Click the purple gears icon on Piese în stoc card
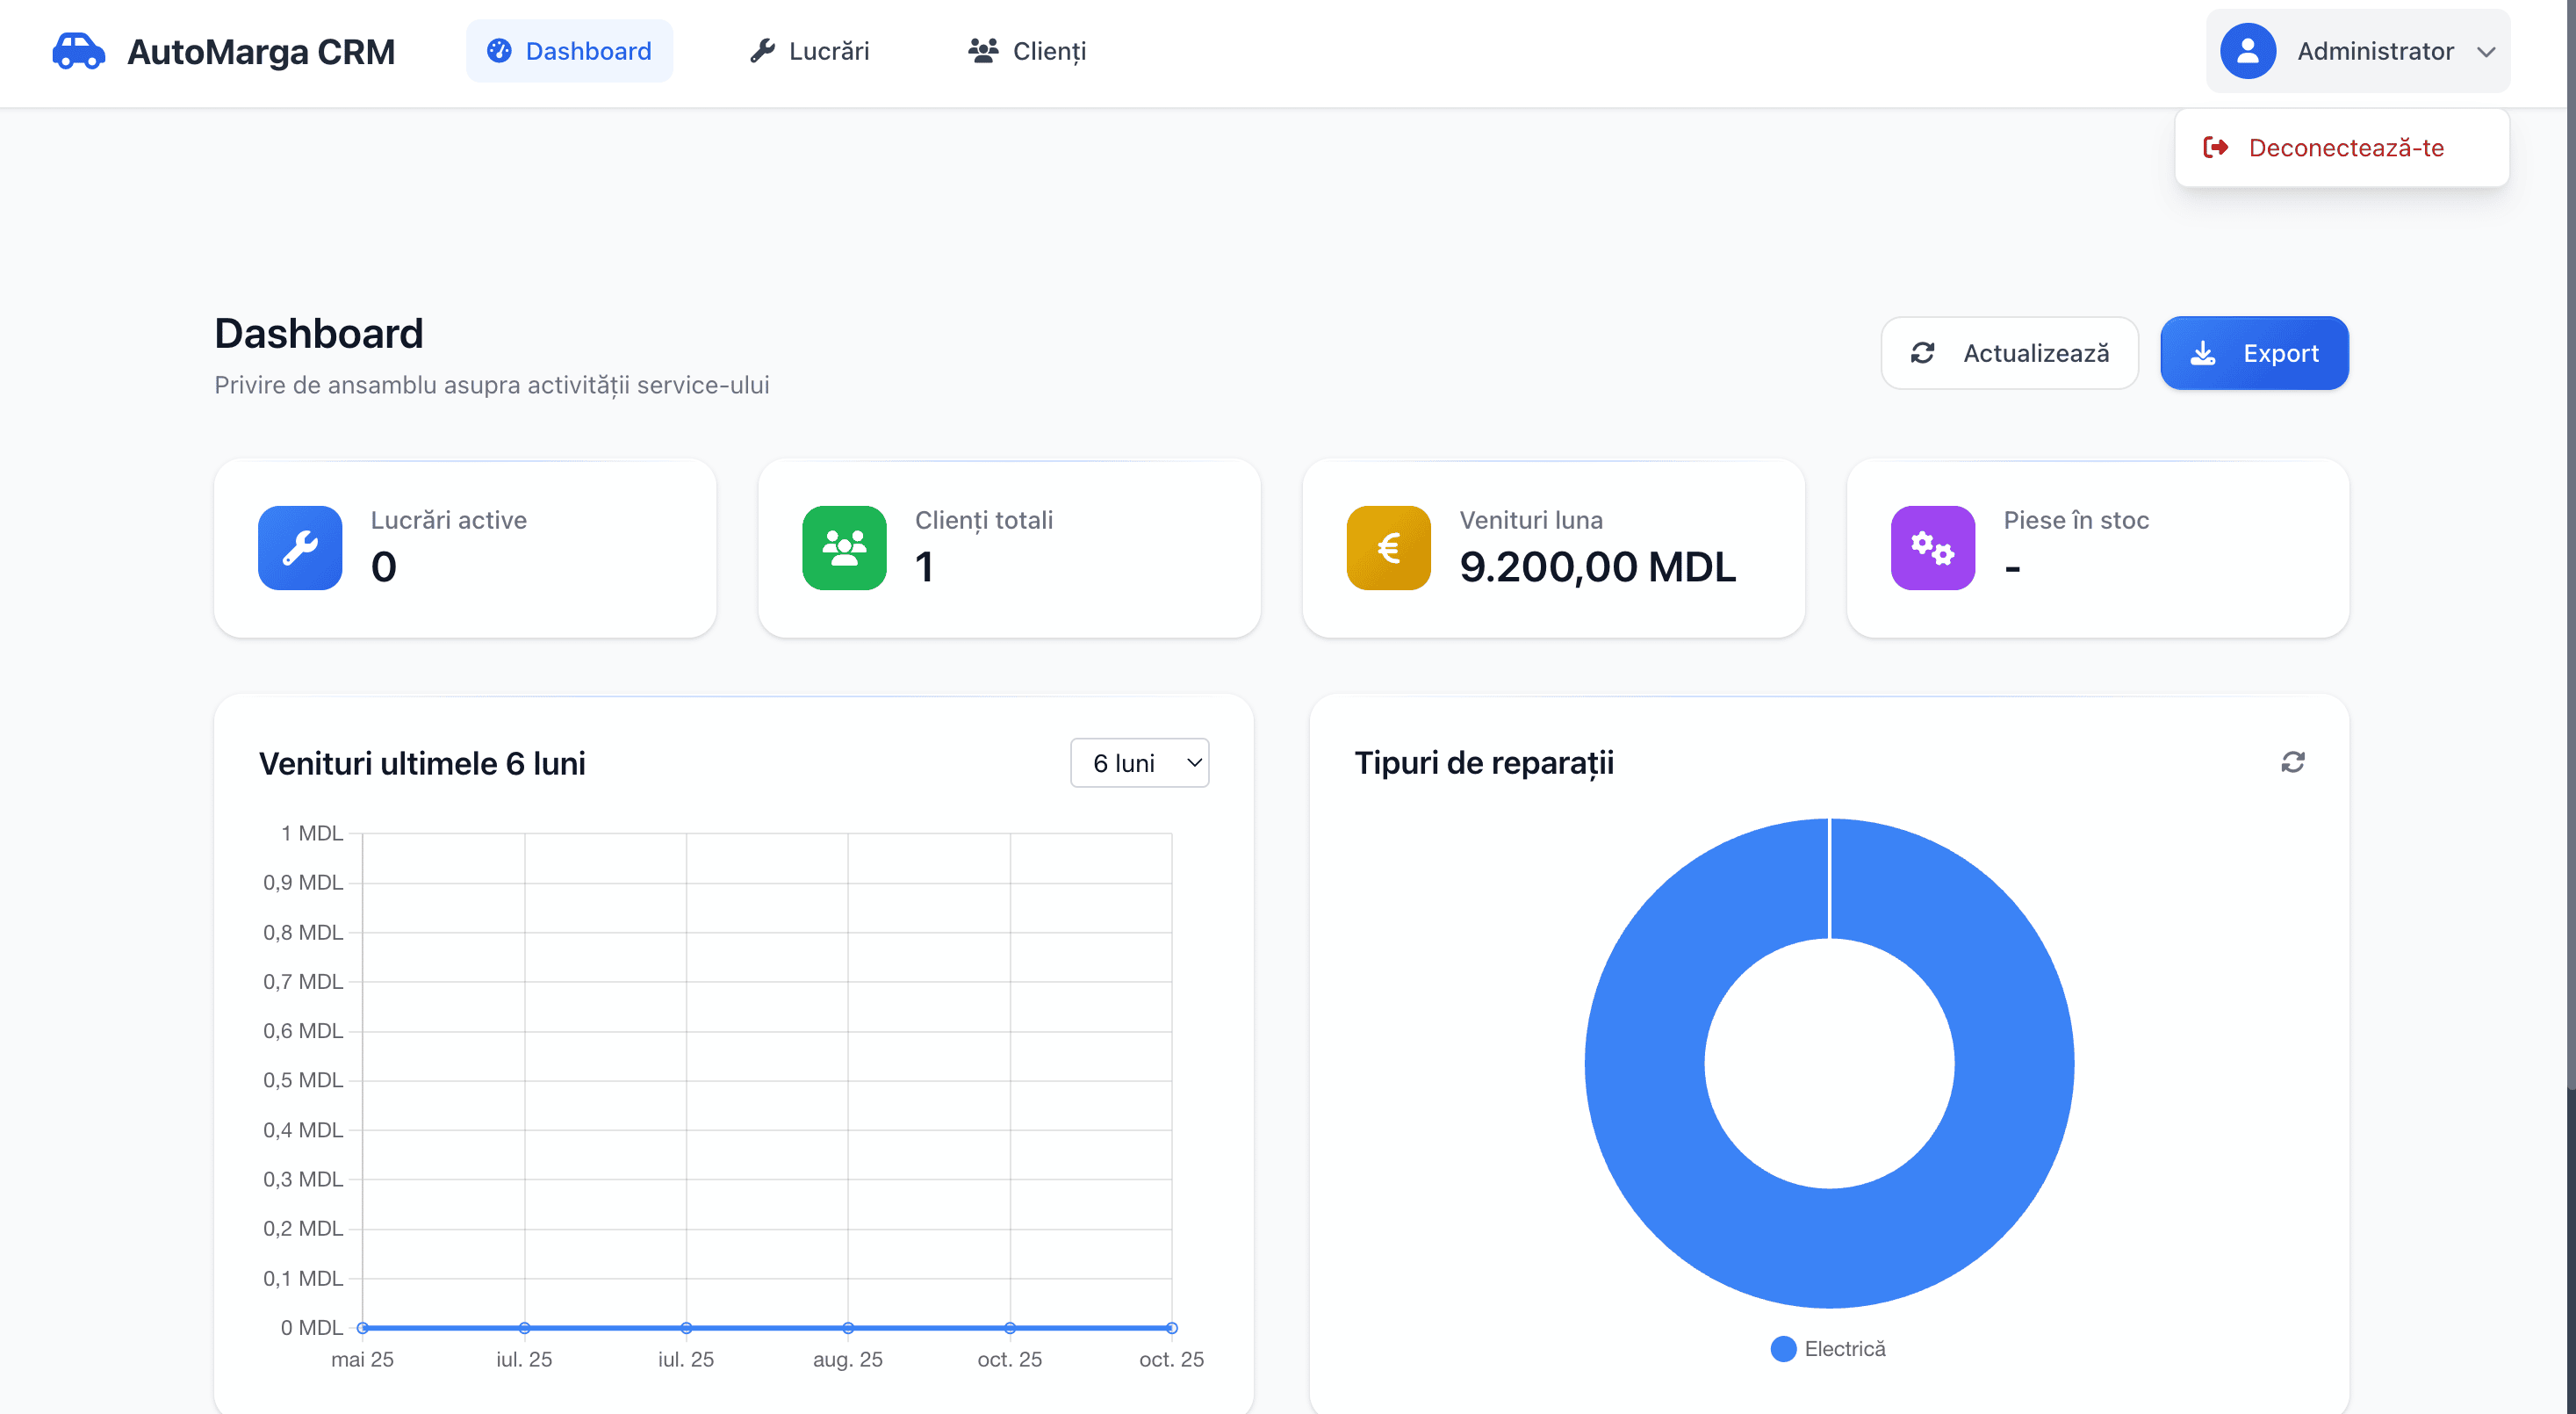 click(1932, 548)
